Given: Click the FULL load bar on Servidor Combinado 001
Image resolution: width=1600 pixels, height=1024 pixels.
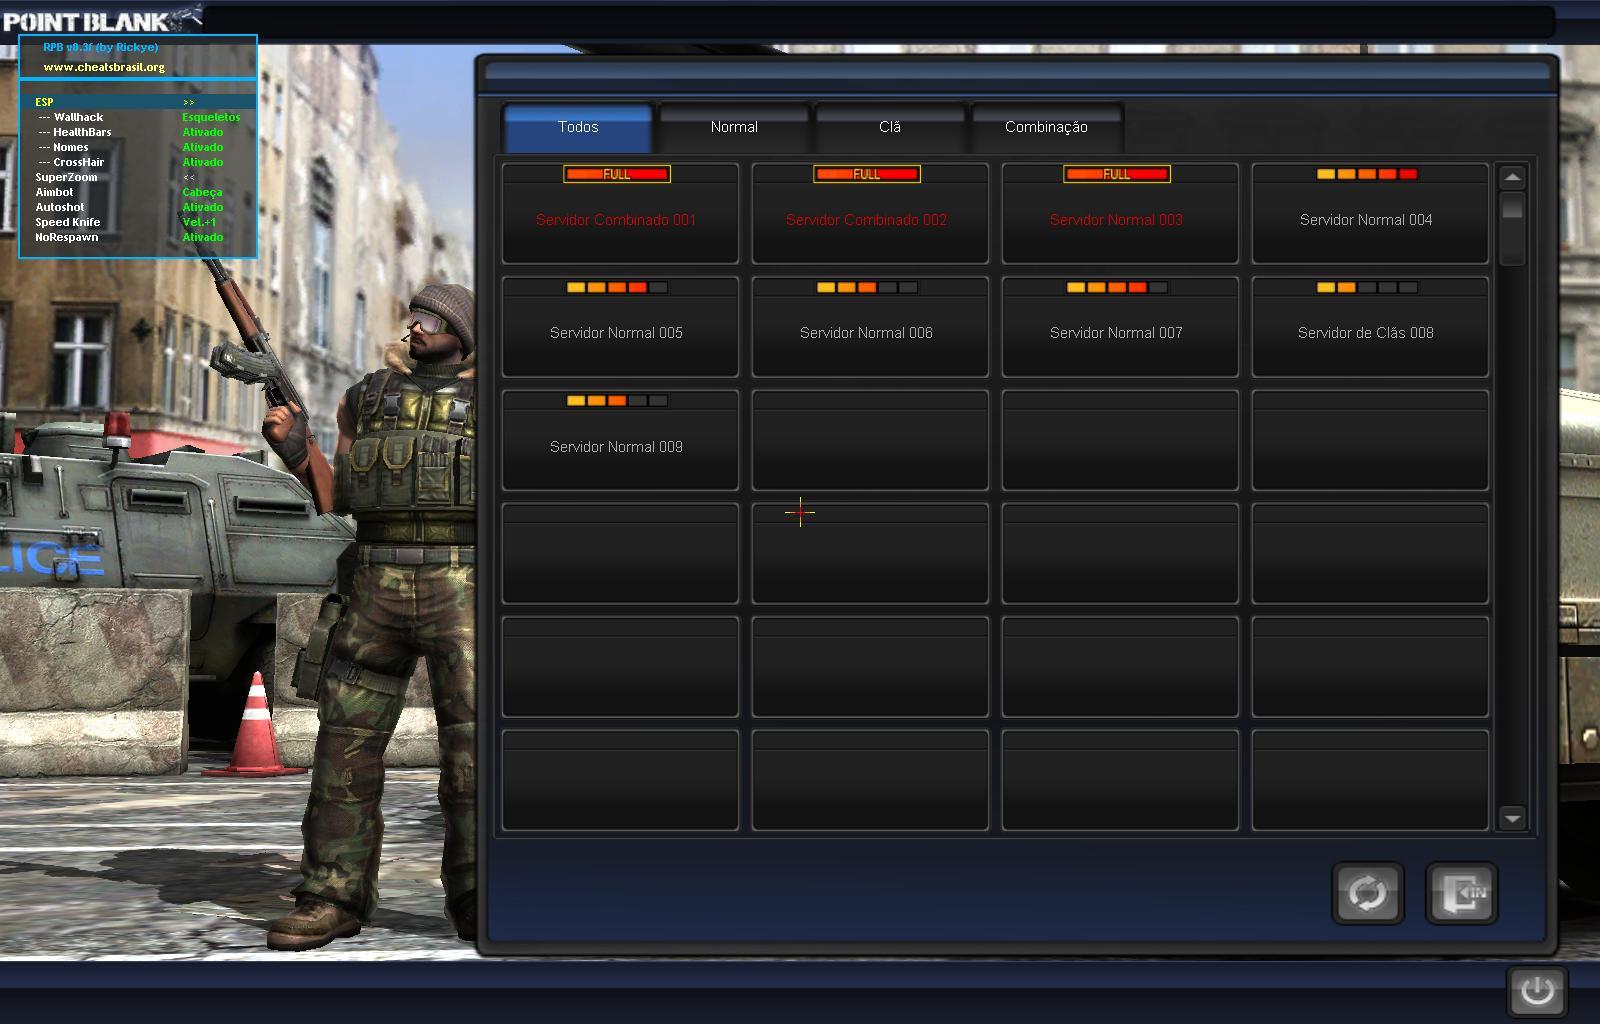Looking at the screenshot, I should point(617,174).
